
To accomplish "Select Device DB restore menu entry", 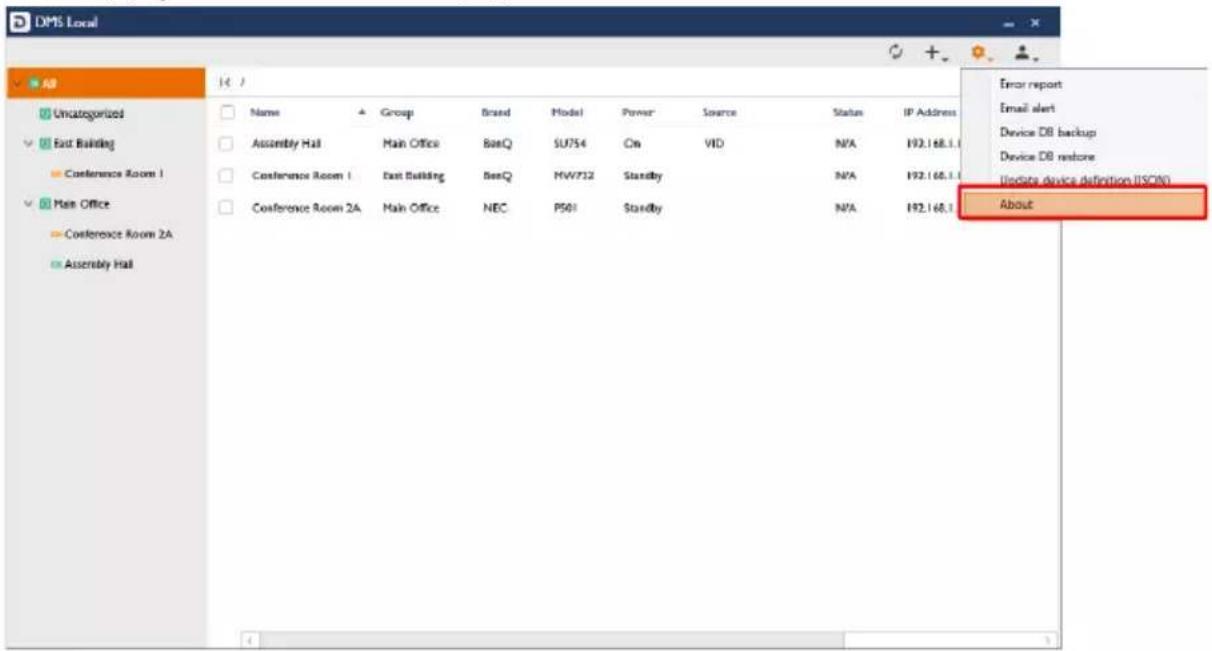I will [x=1047, y=157].
